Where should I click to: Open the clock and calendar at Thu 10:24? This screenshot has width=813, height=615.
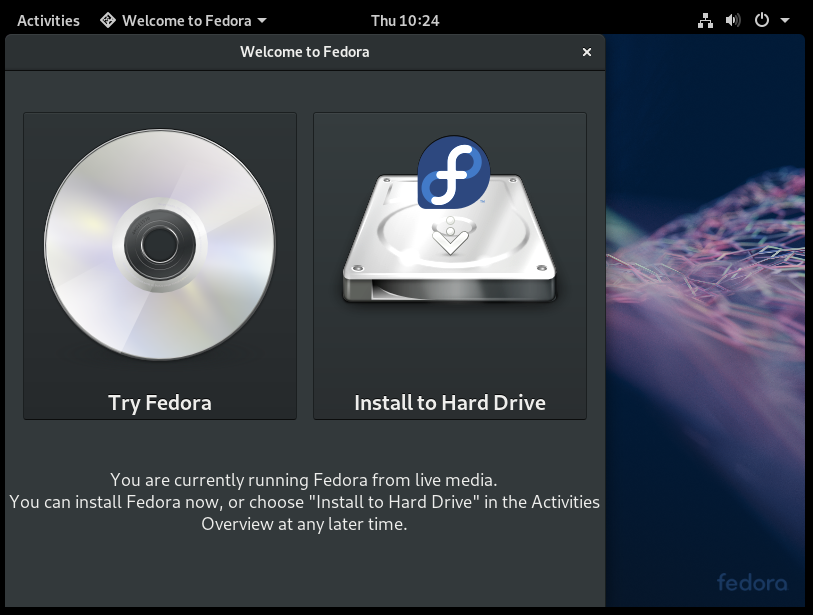[x=405, y=21]
